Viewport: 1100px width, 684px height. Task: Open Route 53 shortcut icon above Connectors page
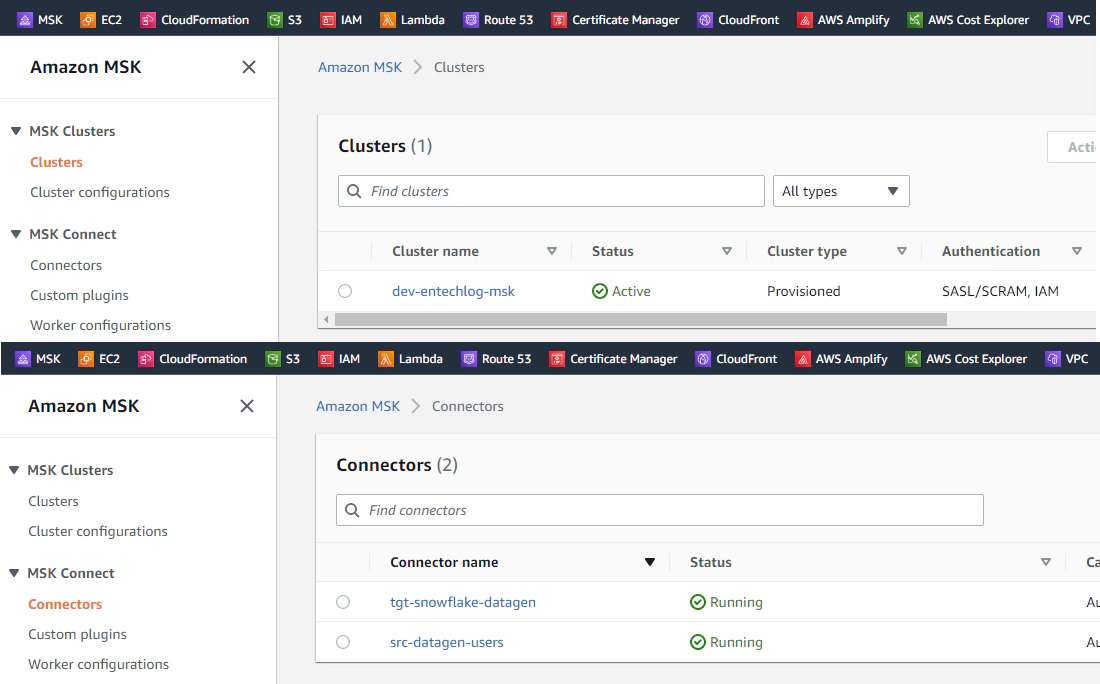469,358
